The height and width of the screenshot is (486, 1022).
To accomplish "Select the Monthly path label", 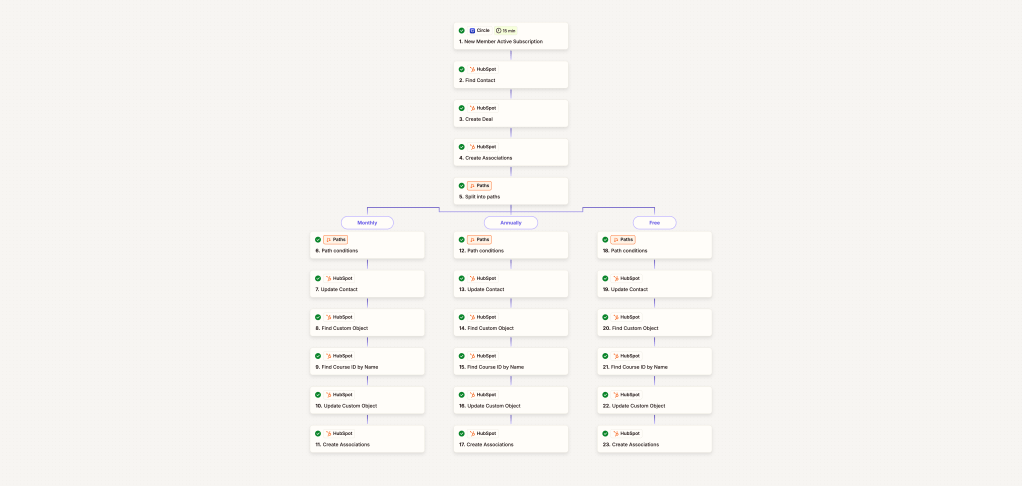I will click(x=367, y=223).
